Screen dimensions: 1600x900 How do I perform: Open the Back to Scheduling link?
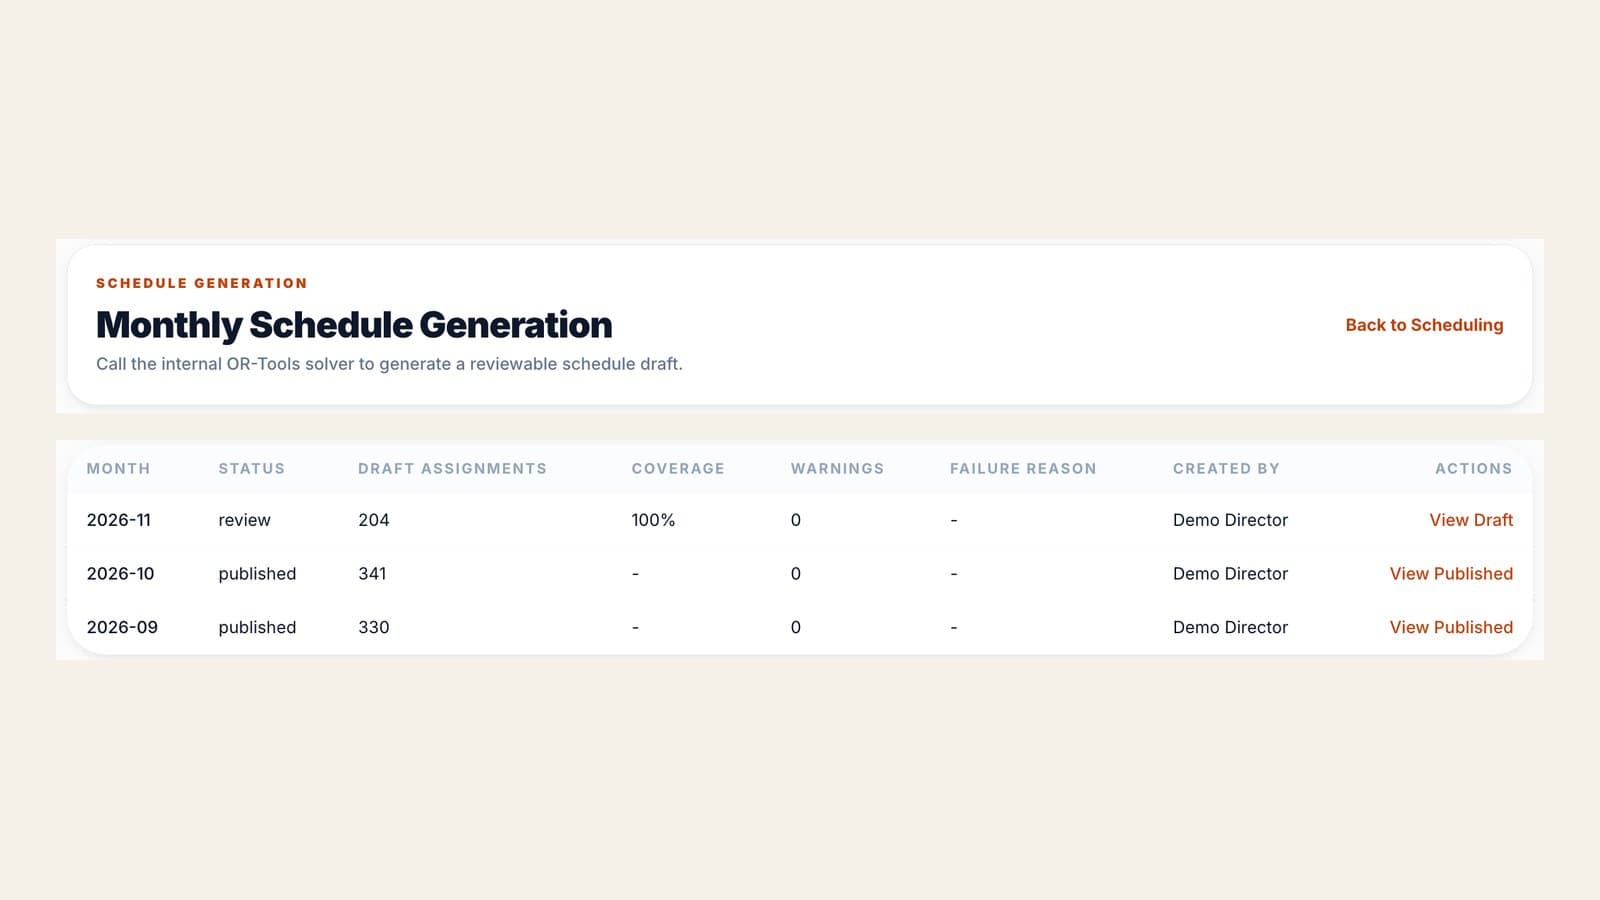(1424, 325)
